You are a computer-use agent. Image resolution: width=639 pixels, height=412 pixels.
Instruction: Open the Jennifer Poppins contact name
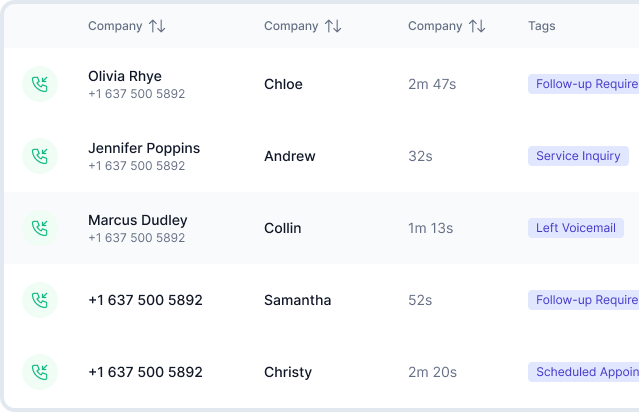[144, 148]
